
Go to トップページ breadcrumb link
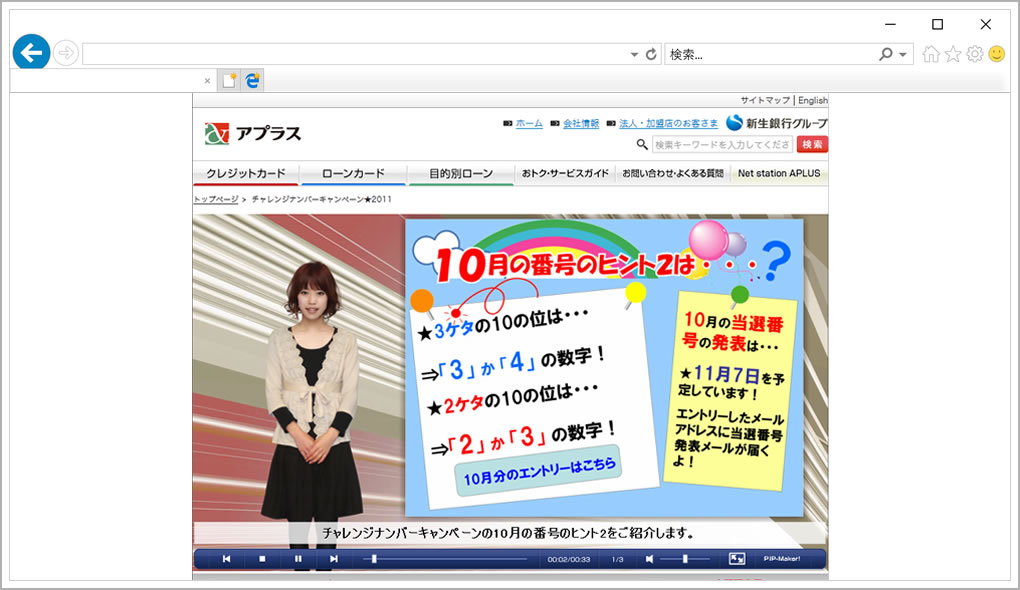(216, 199)
